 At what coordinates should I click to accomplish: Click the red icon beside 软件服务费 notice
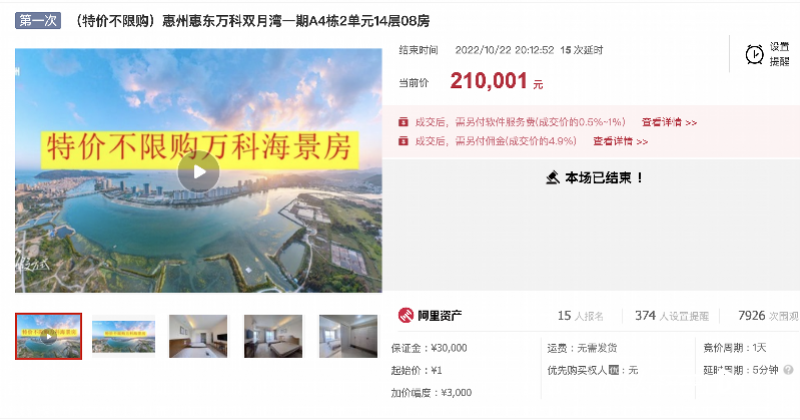(x=403, y=122)
